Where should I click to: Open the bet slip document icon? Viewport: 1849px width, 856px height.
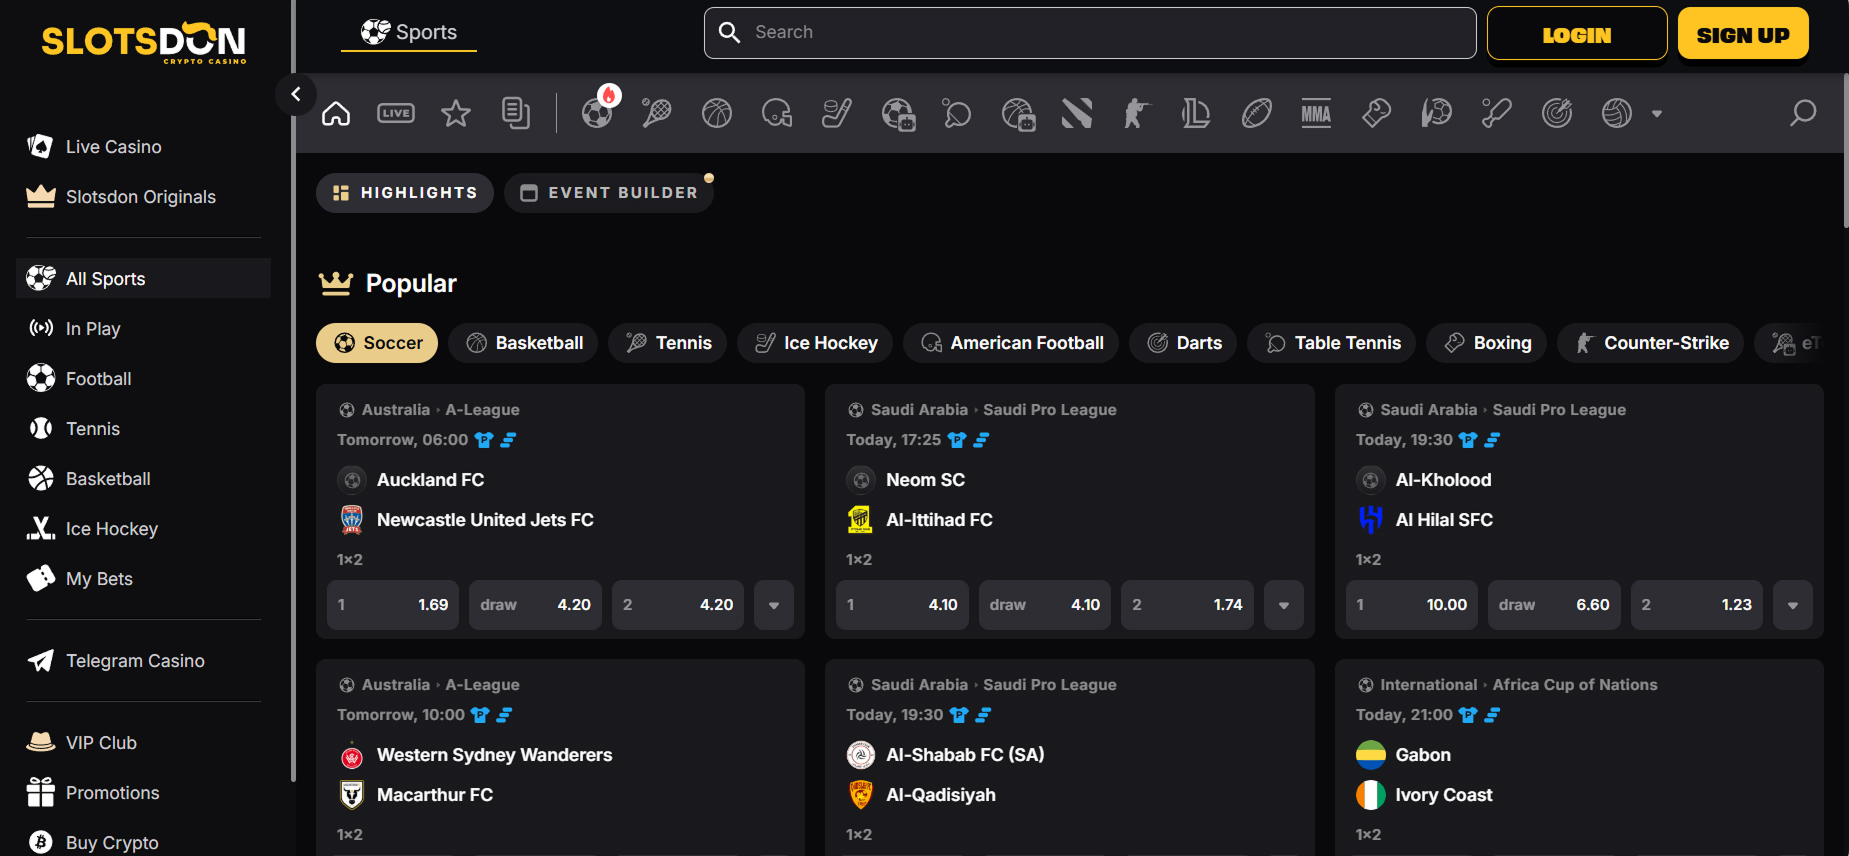516,114
